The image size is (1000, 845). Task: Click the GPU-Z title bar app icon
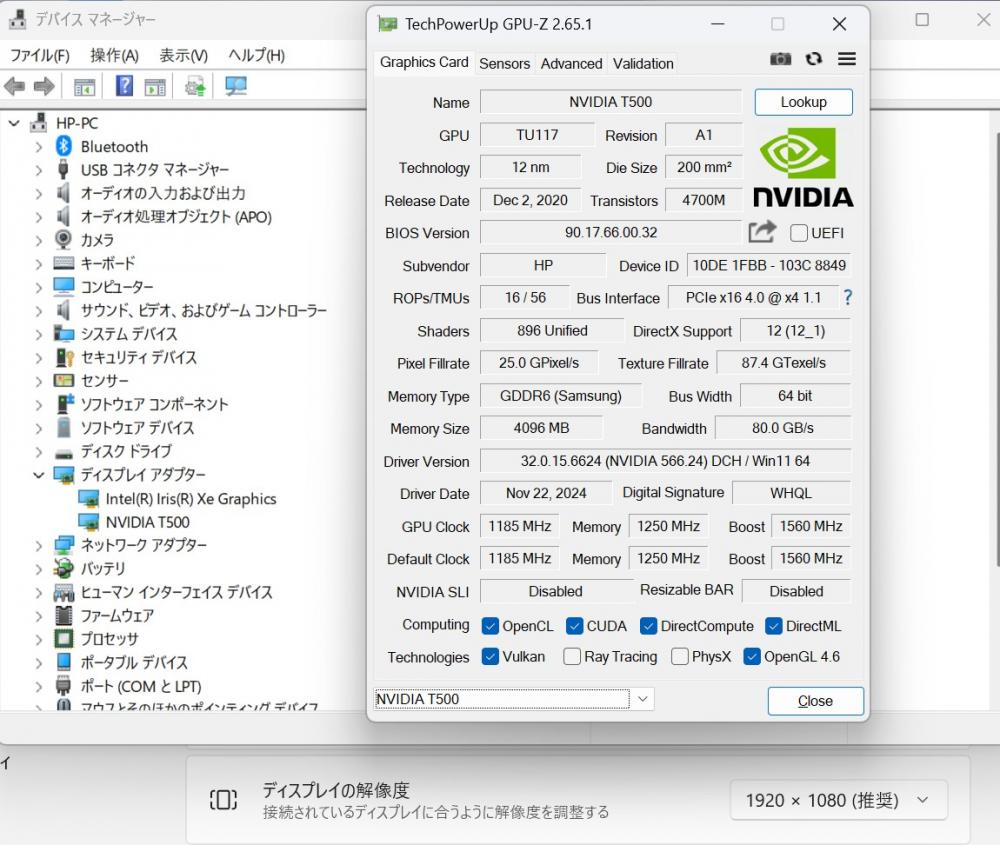point(387,24)
